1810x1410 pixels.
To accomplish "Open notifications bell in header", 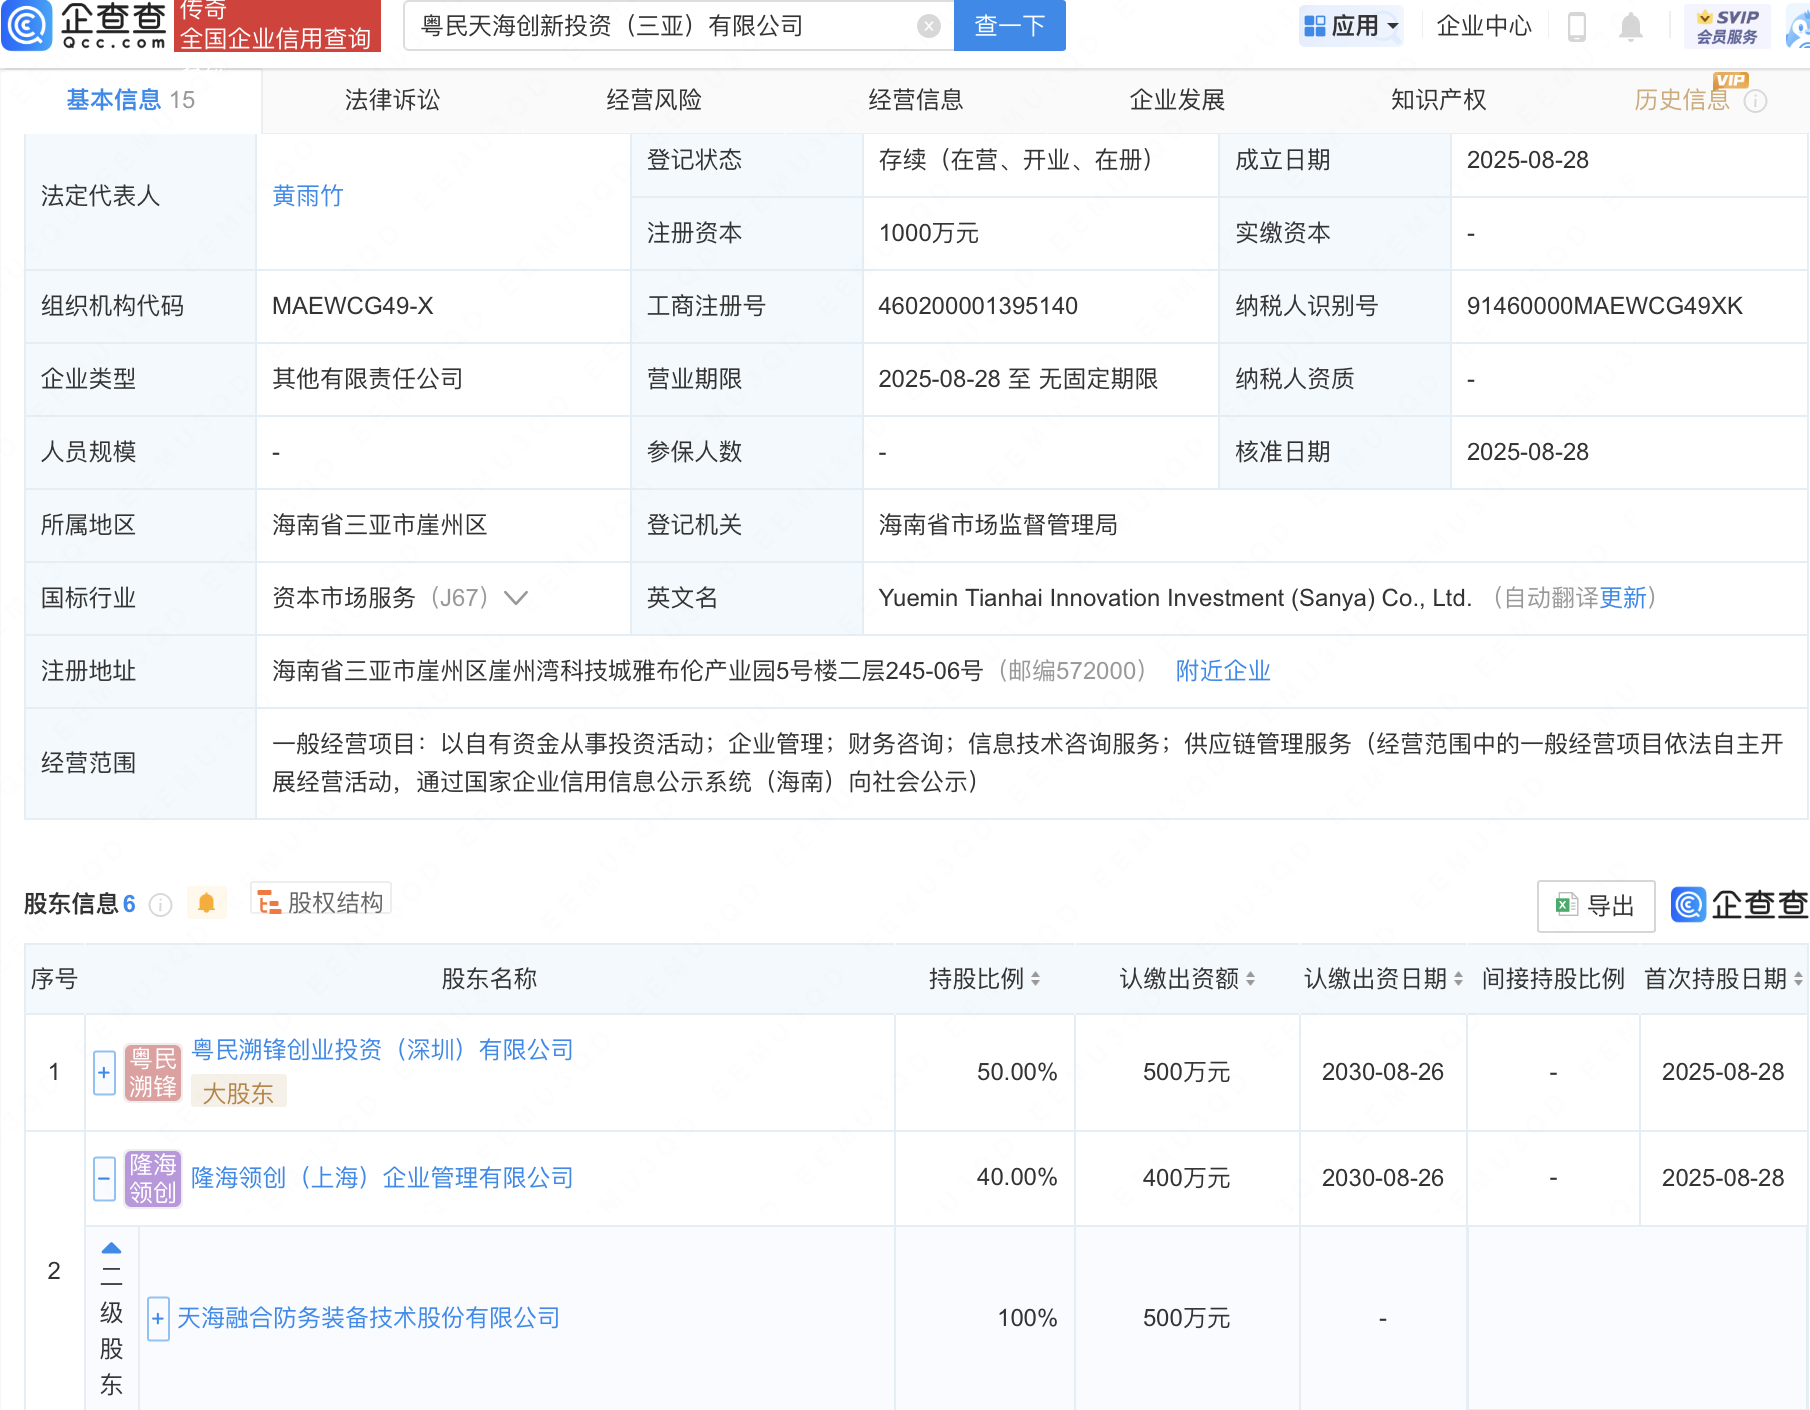I will [1630, 26].
